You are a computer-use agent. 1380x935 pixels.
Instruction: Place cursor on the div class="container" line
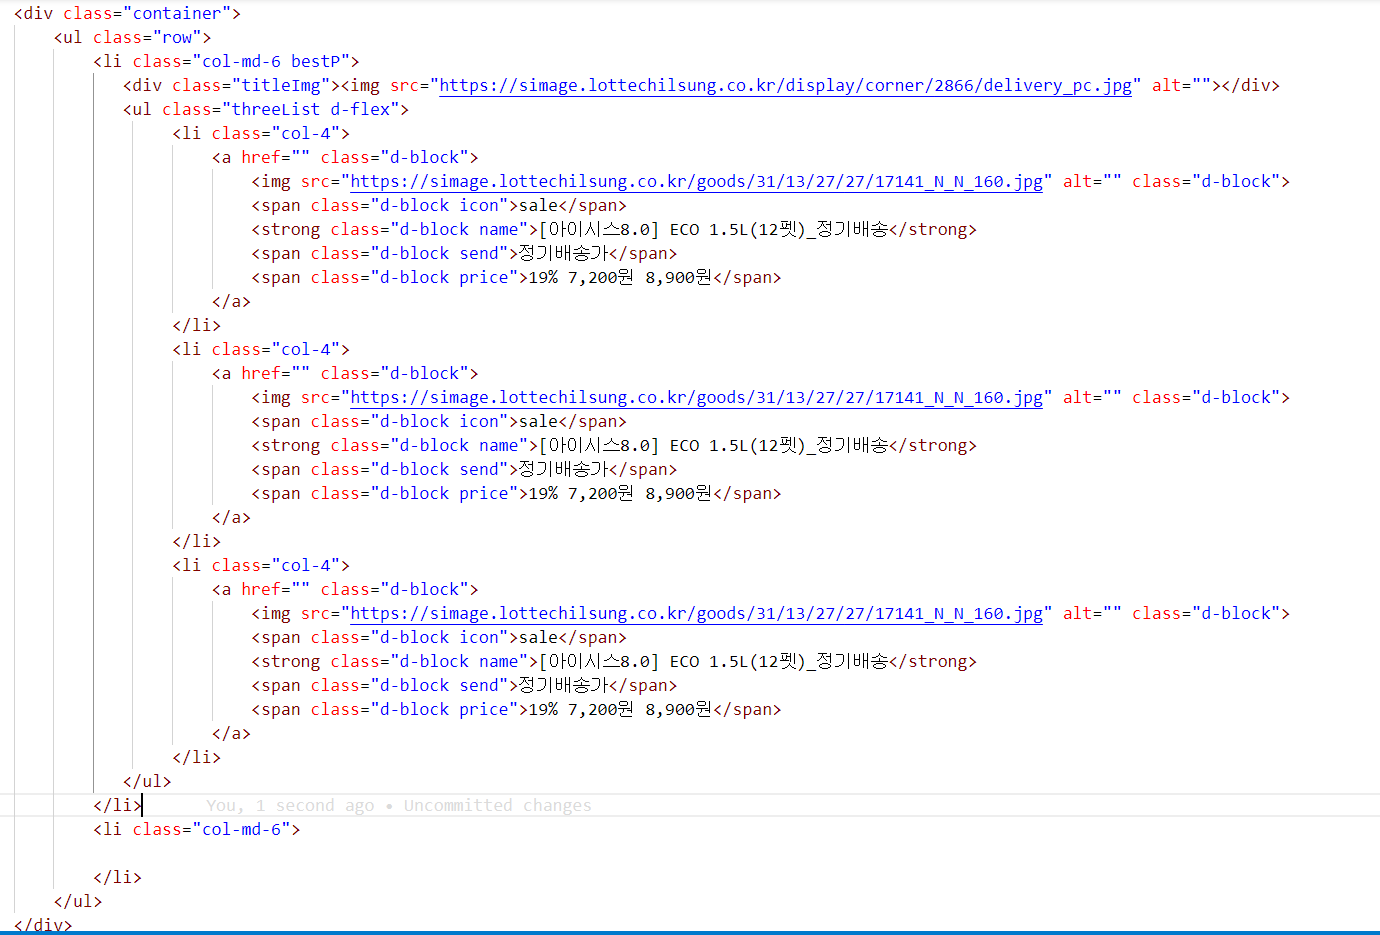pos(127,13)
